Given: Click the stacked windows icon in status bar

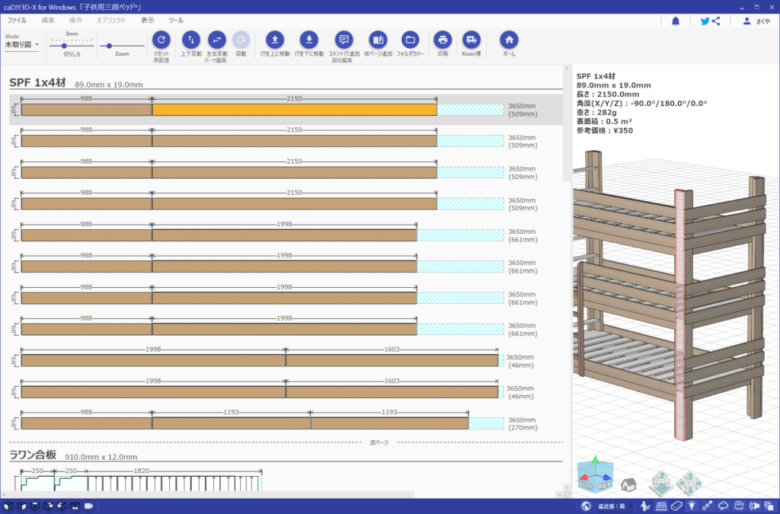Looking at the screenshot, I should (x=769, y=507).
